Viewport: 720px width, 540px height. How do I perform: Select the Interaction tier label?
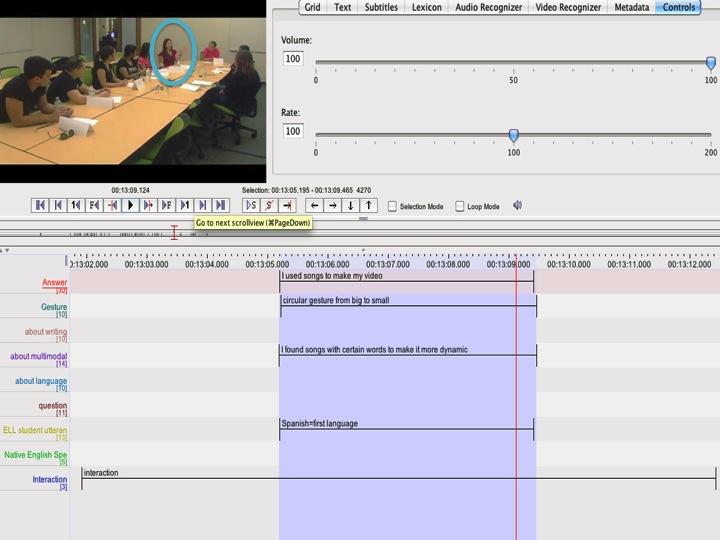pos(49,480)
